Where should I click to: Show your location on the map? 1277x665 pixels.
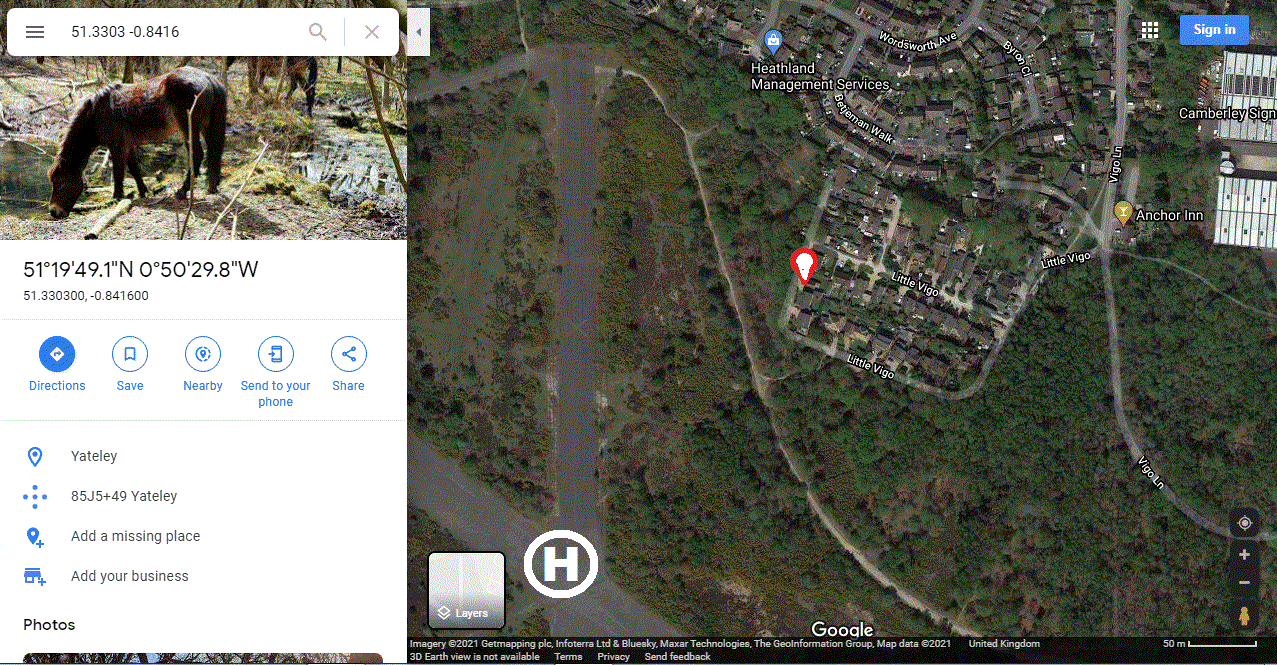[x=1244, y=523]
